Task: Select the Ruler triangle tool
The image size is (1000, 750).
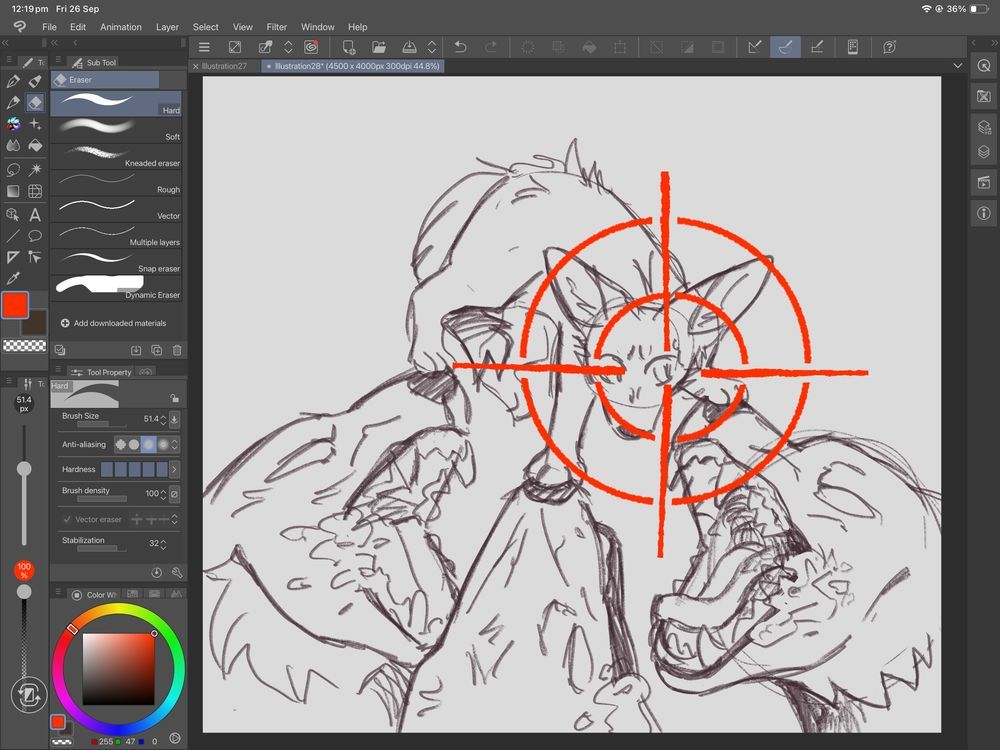Action: (13, 257)
